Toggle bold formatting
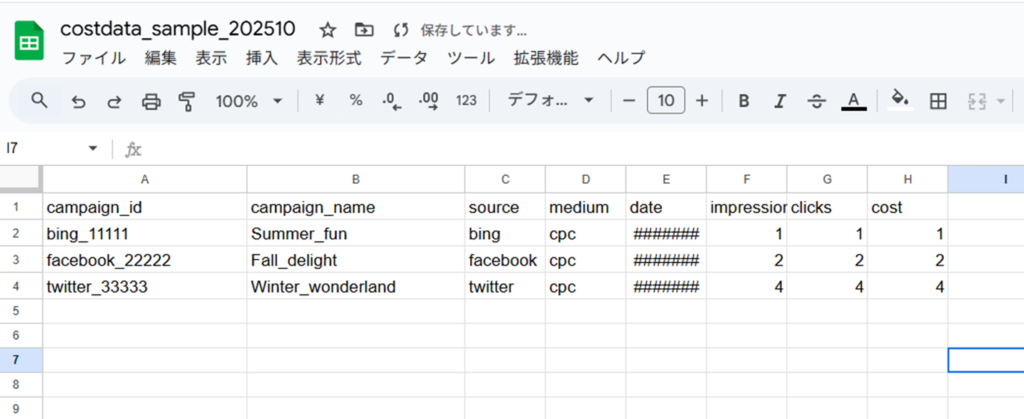 tap(743, 101)
